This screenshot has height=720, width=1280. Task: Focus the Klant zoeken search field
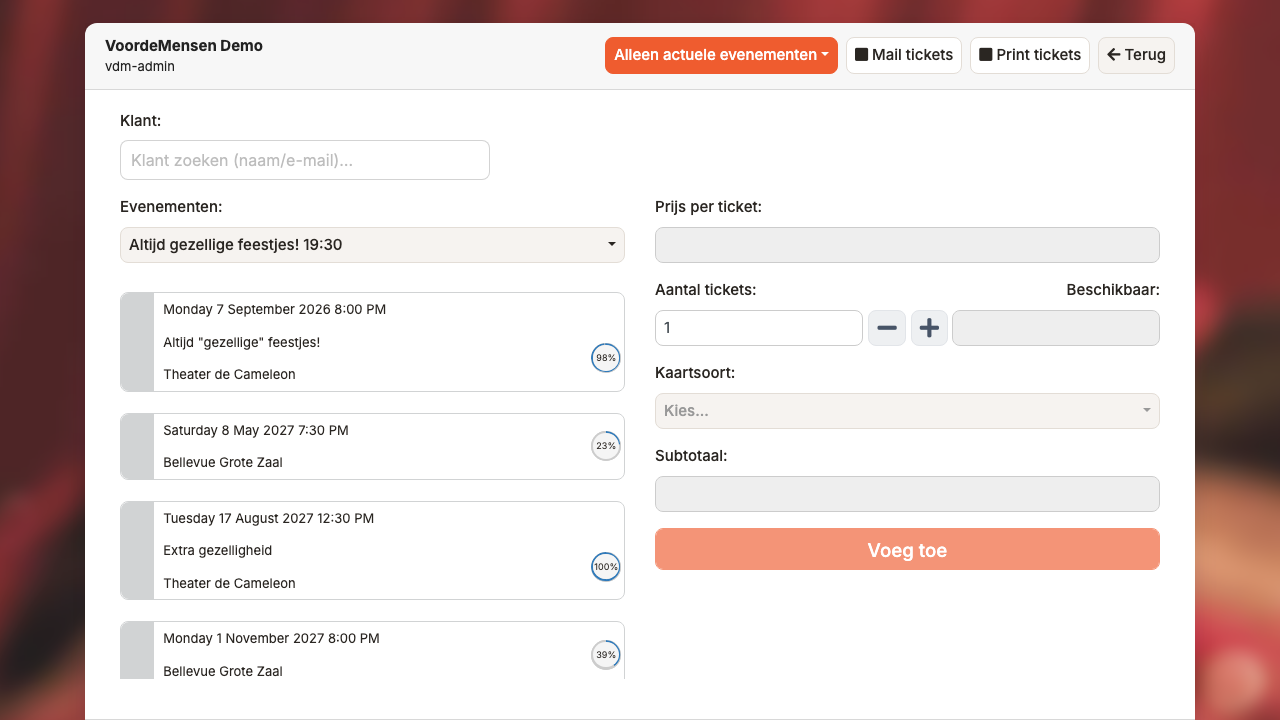pos(305,160)
